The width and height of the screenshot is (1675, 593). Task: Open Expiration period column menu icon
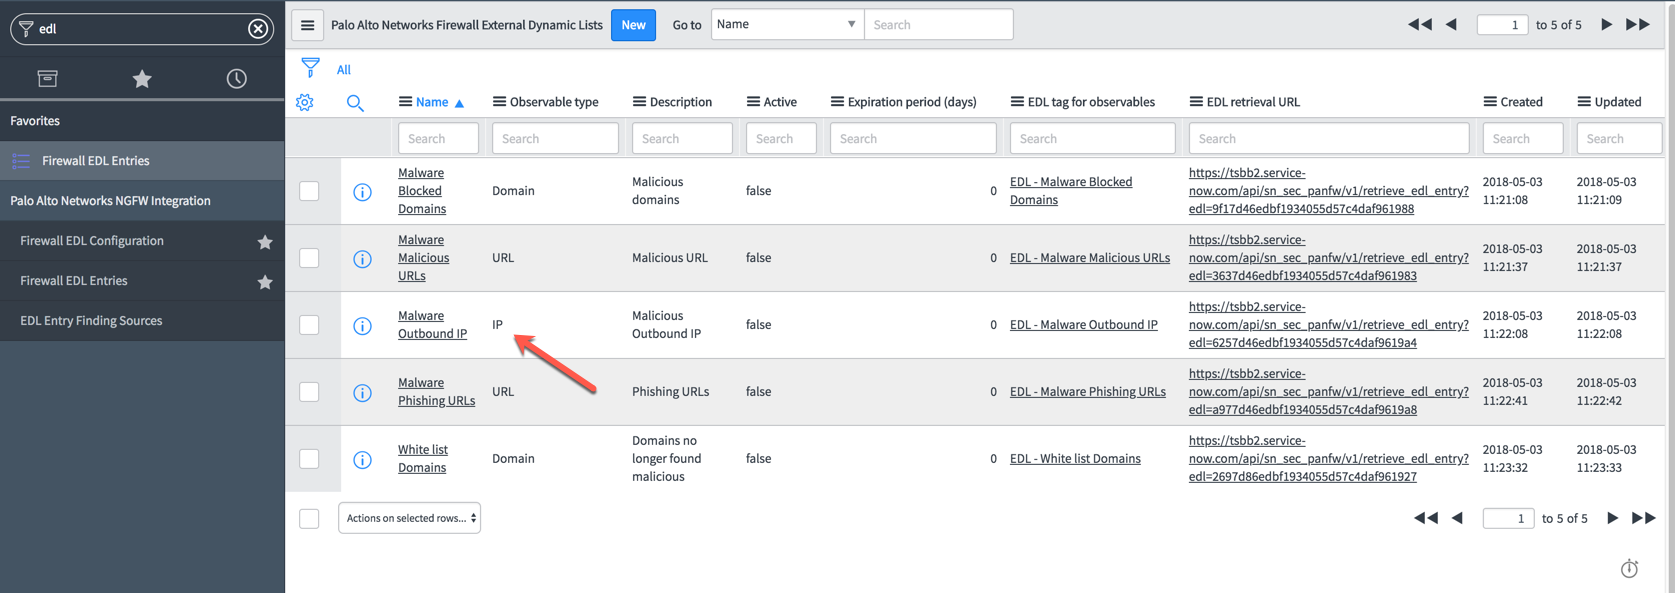(x=837, y=102)
